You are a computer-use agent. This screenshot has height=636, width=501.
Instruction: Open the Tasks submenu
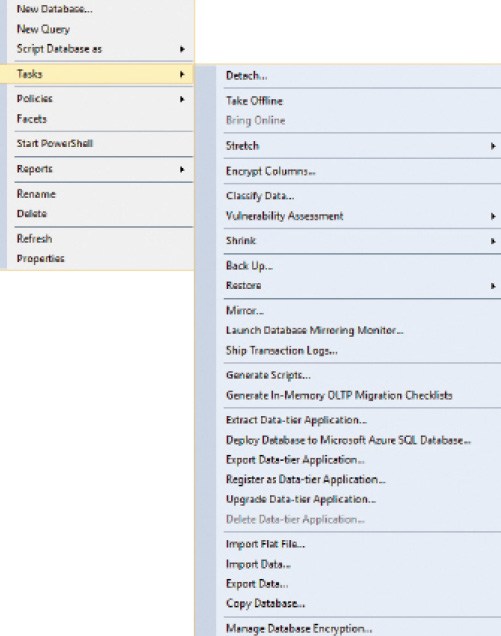97,74
